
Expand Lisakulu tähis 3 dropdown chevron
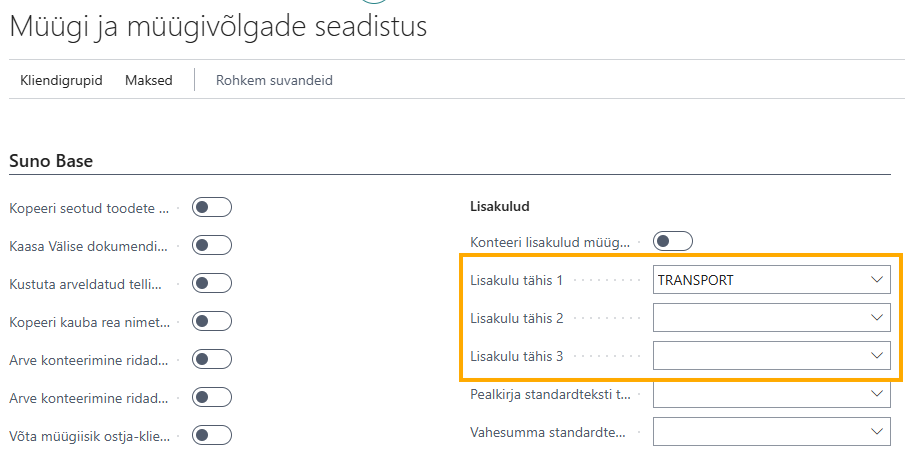tap(877, 356)
